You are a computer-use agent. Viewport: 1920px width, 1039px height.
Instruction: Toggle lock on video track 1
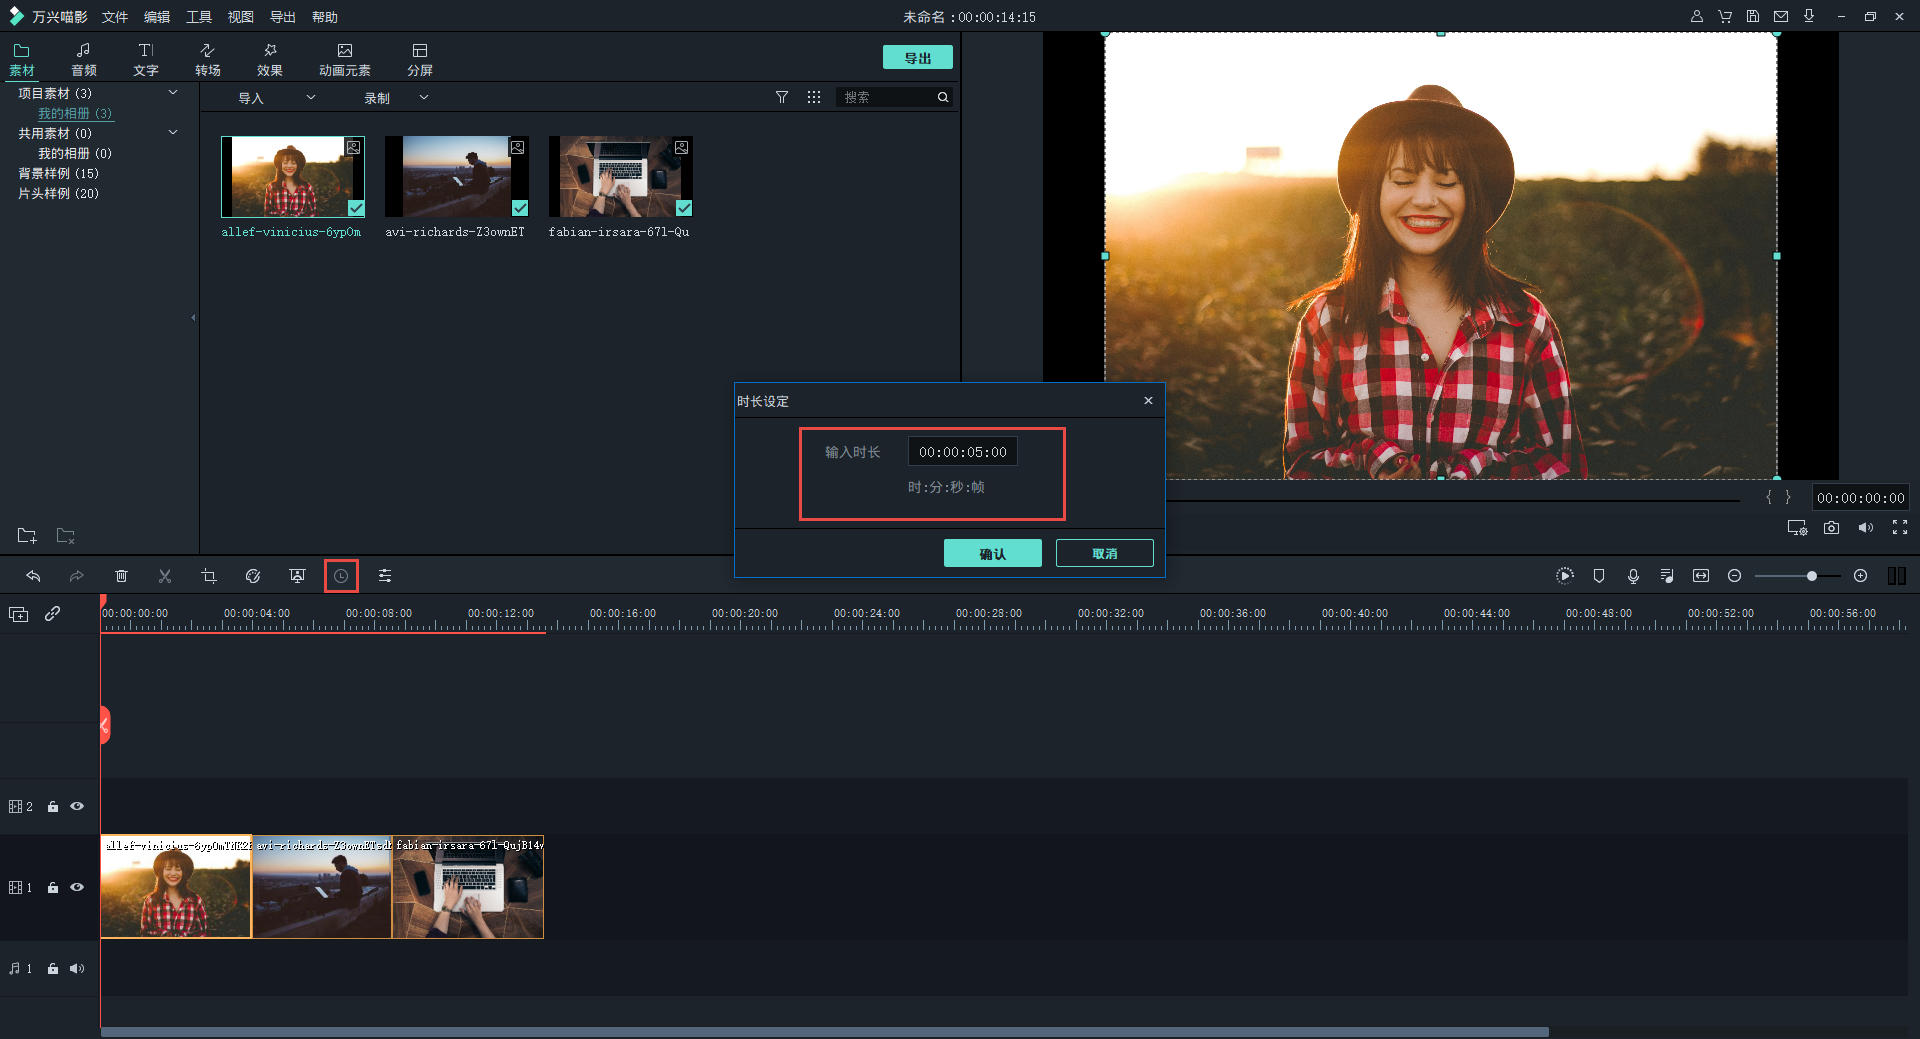click(53, 888)
